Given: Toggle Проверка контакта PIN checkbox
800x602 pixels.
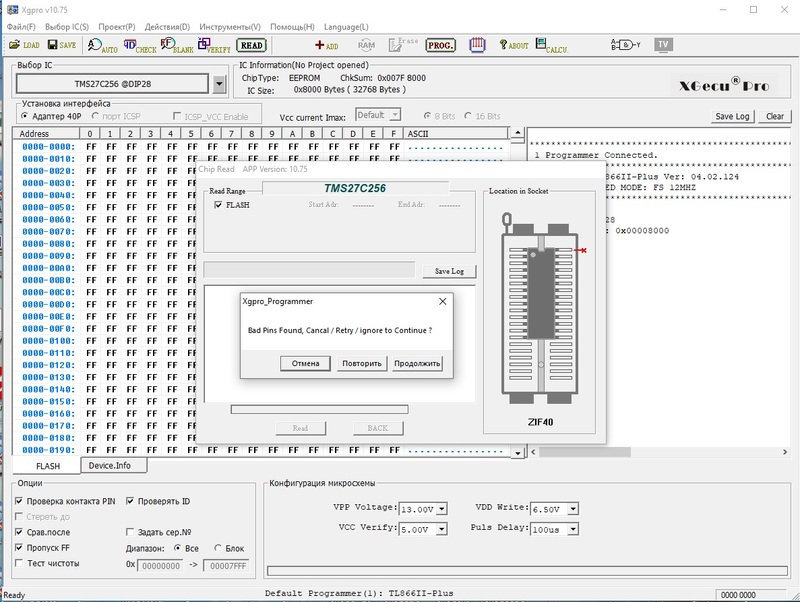Looking at the screenshot, I should (x=19, y=501).
